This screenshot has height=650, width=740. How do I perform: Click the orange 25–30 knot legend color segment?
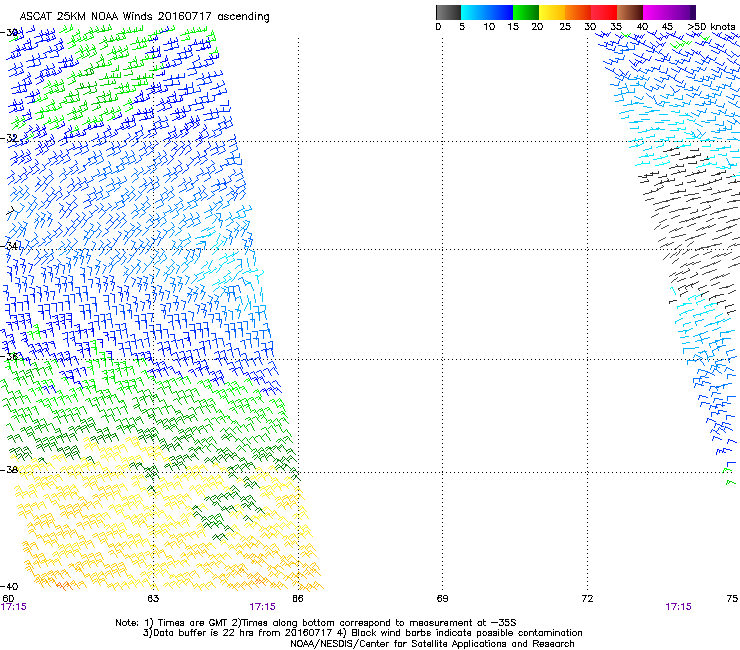[578, 12]
